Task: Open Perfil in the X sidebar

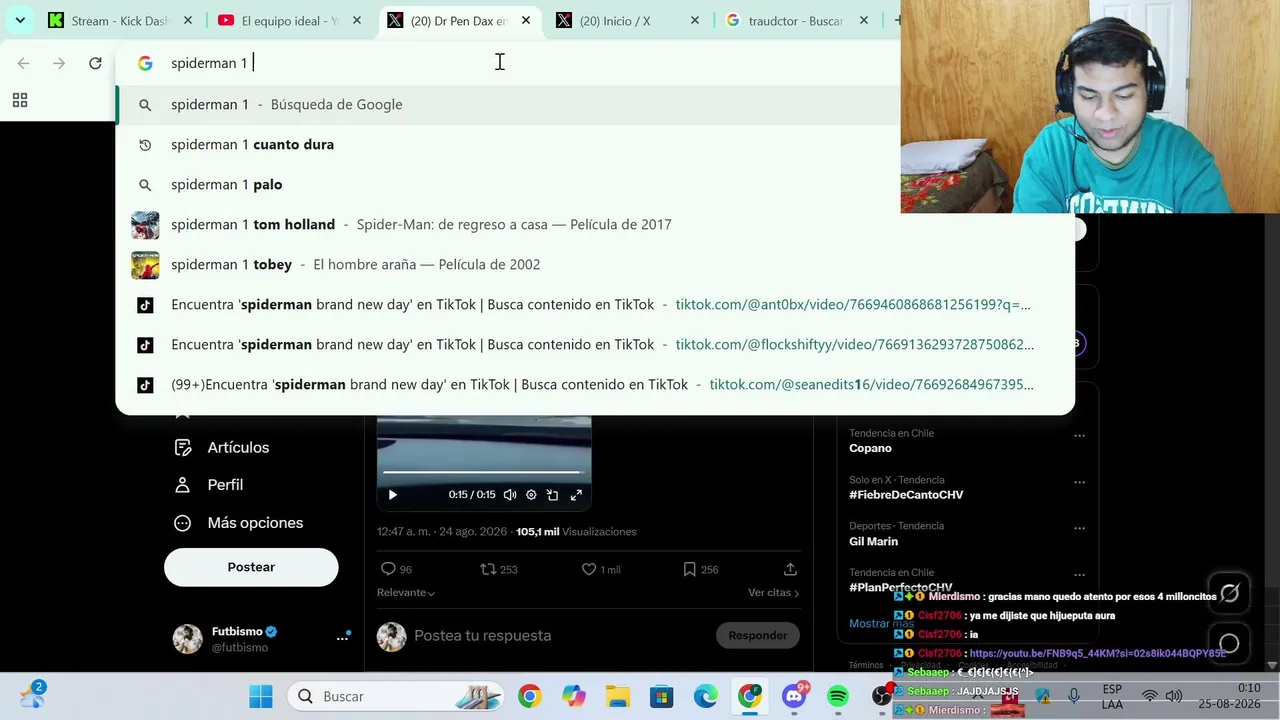Action: (x=209, y=485)
